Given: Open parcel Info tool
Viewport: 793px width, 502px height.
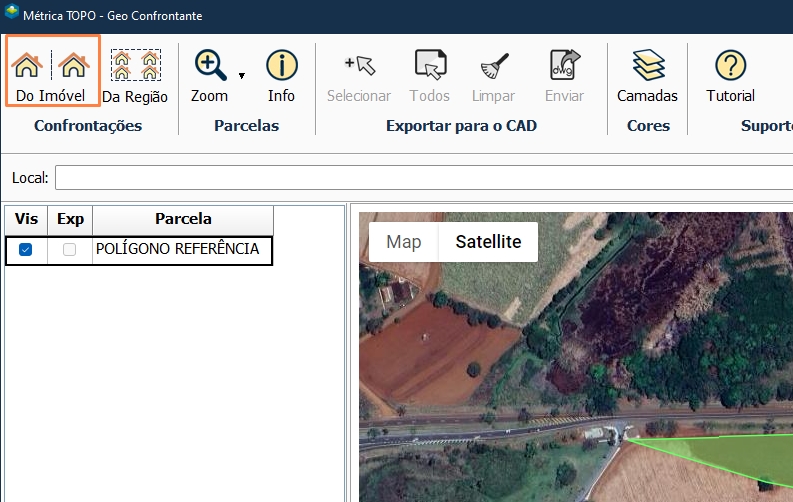Looking at the screenshot, I should (x=281, y=76).
